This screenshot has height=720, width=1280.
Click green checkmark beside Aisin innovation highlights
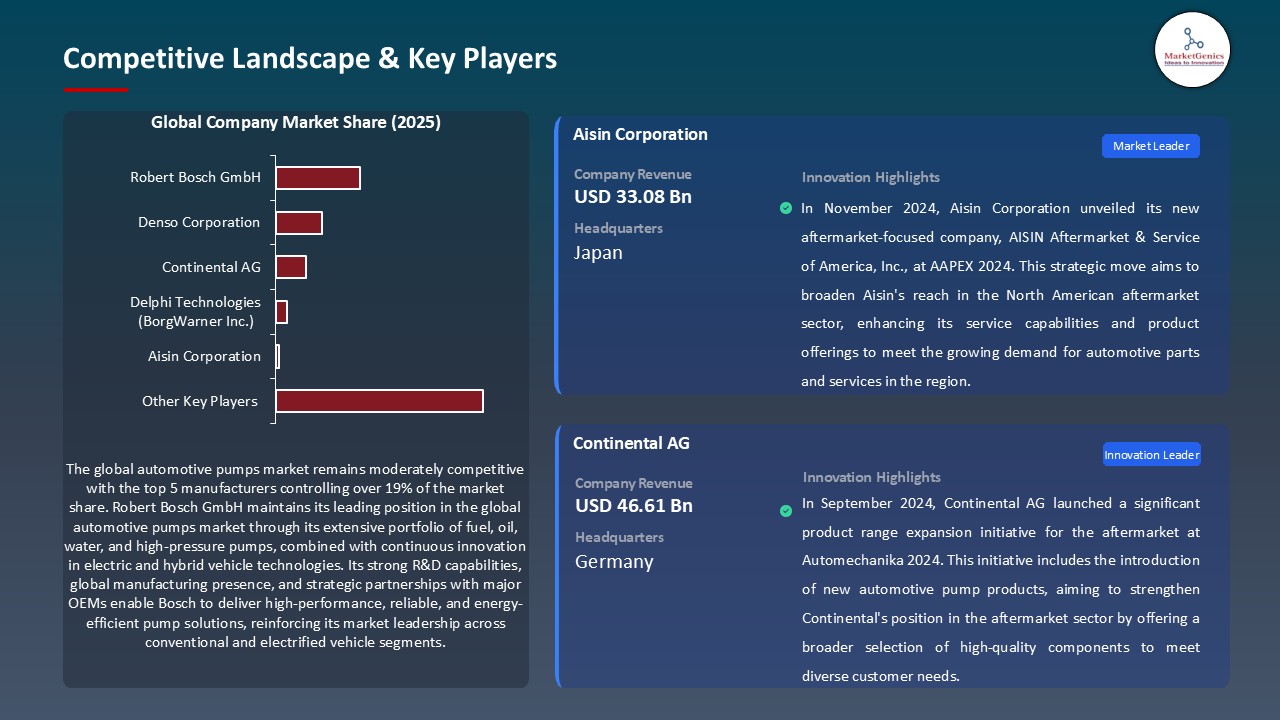pos(785,208)
